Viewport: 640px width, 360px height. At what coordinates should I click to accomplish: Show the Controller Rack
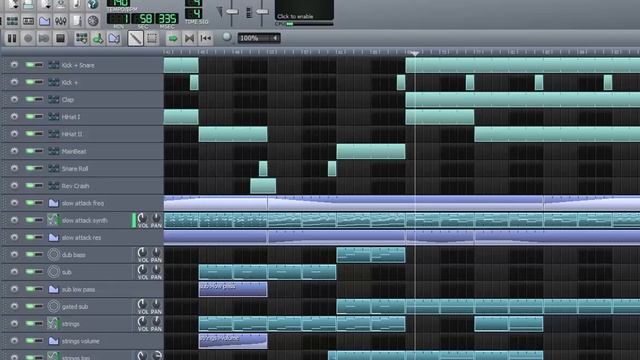[x=93, y=20]
